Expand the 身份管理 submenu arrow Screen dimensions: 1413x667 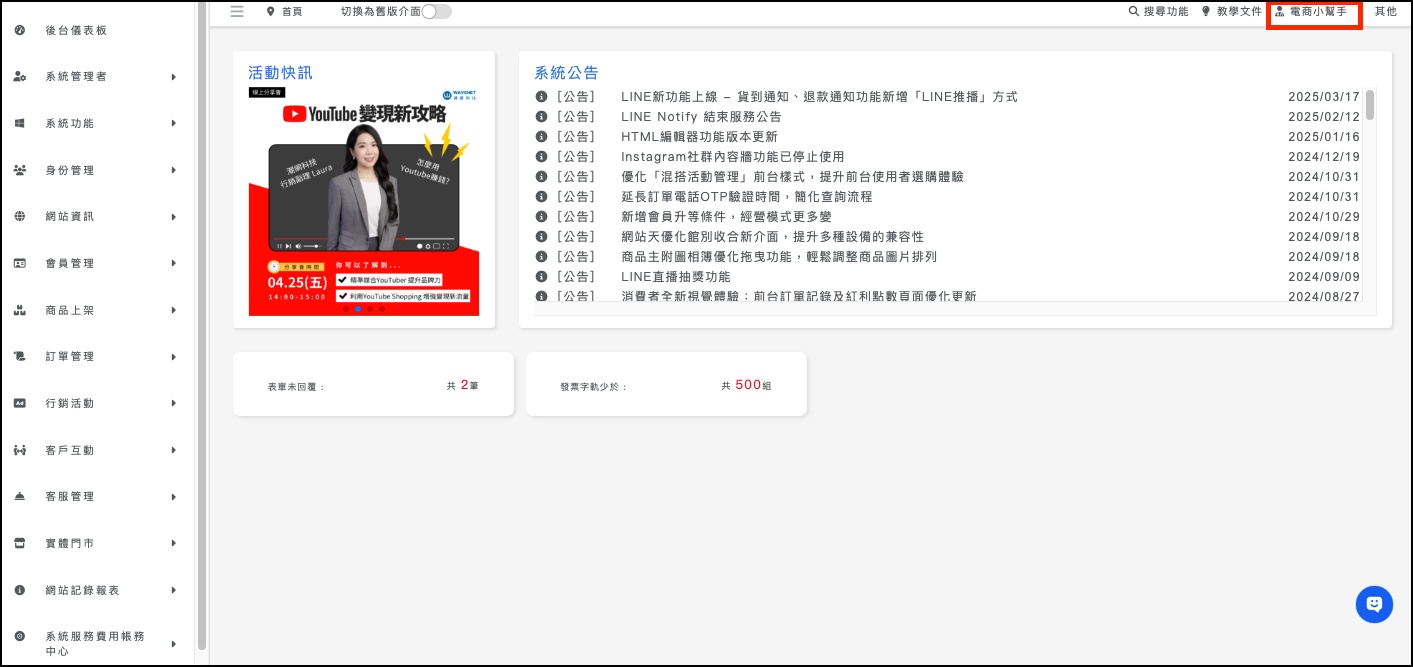click(174, 170)
